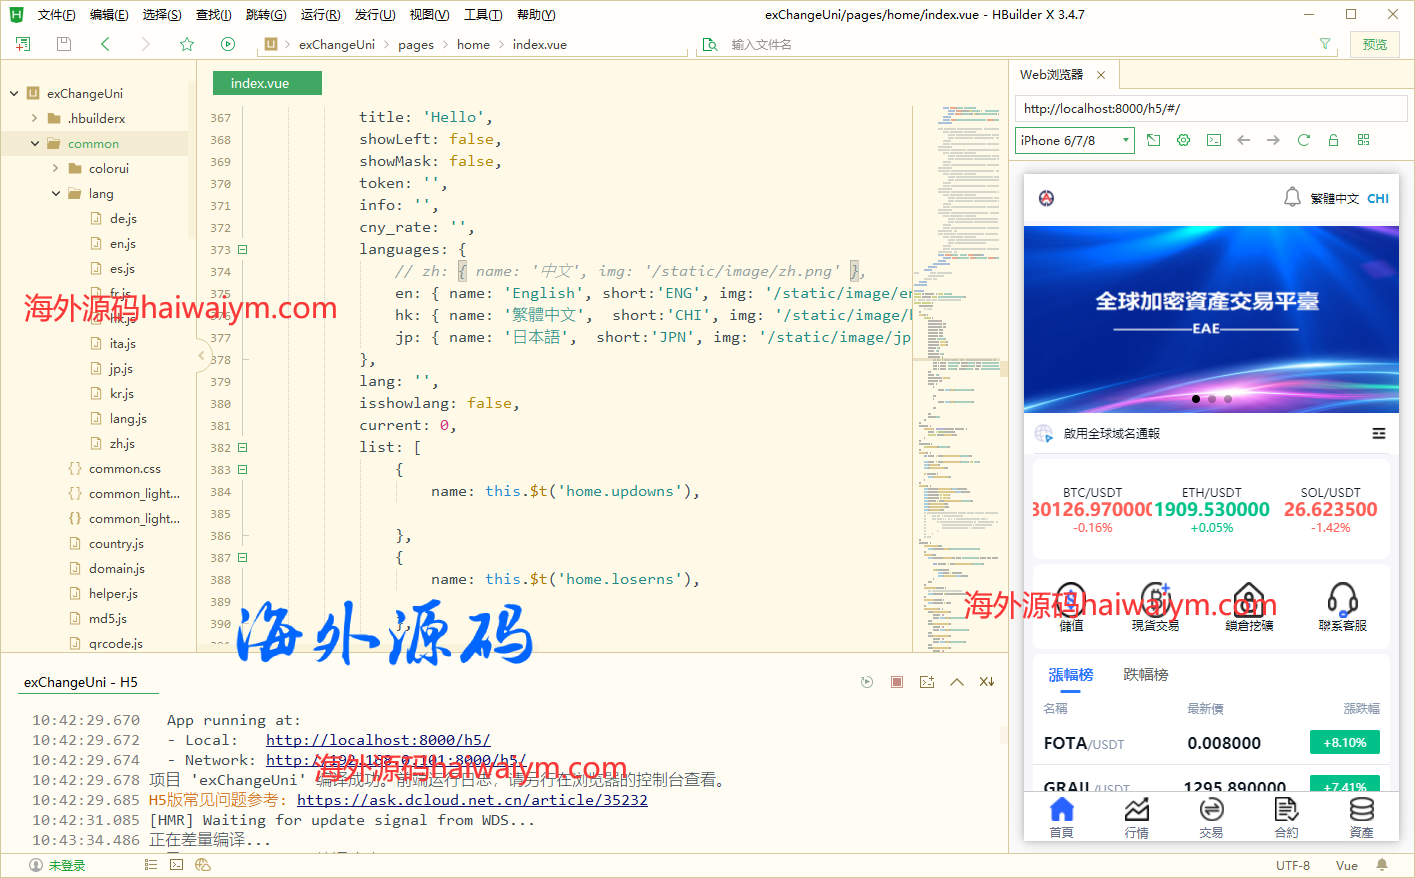Click the Run play icon in toolbar
This screenshot has height=878, width=1415.
click(228, 44)
